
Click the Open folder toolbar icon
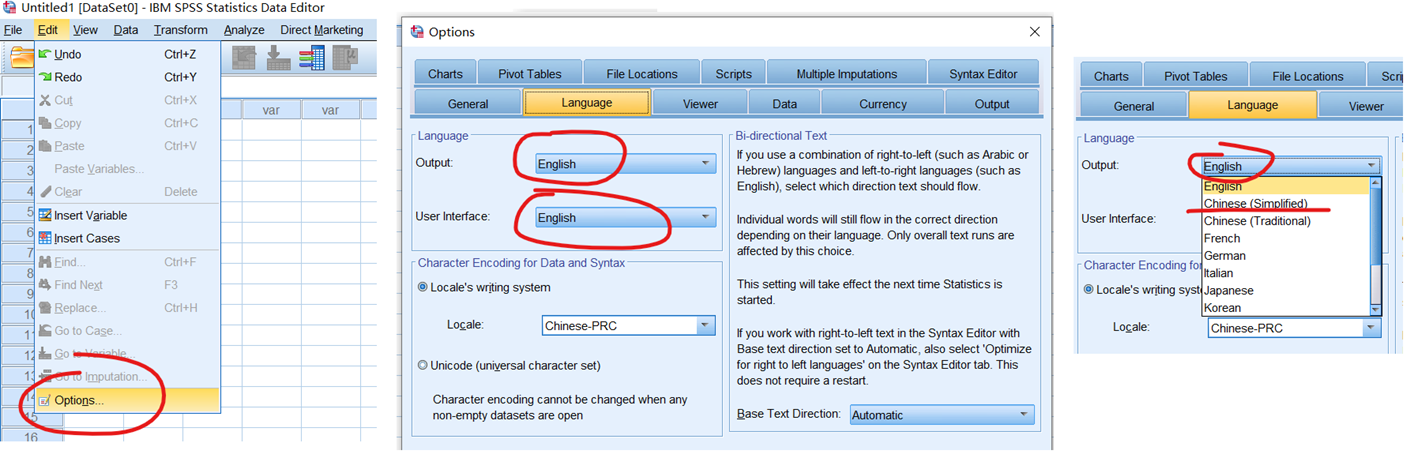pyautogui.click(x=18, y=58)
